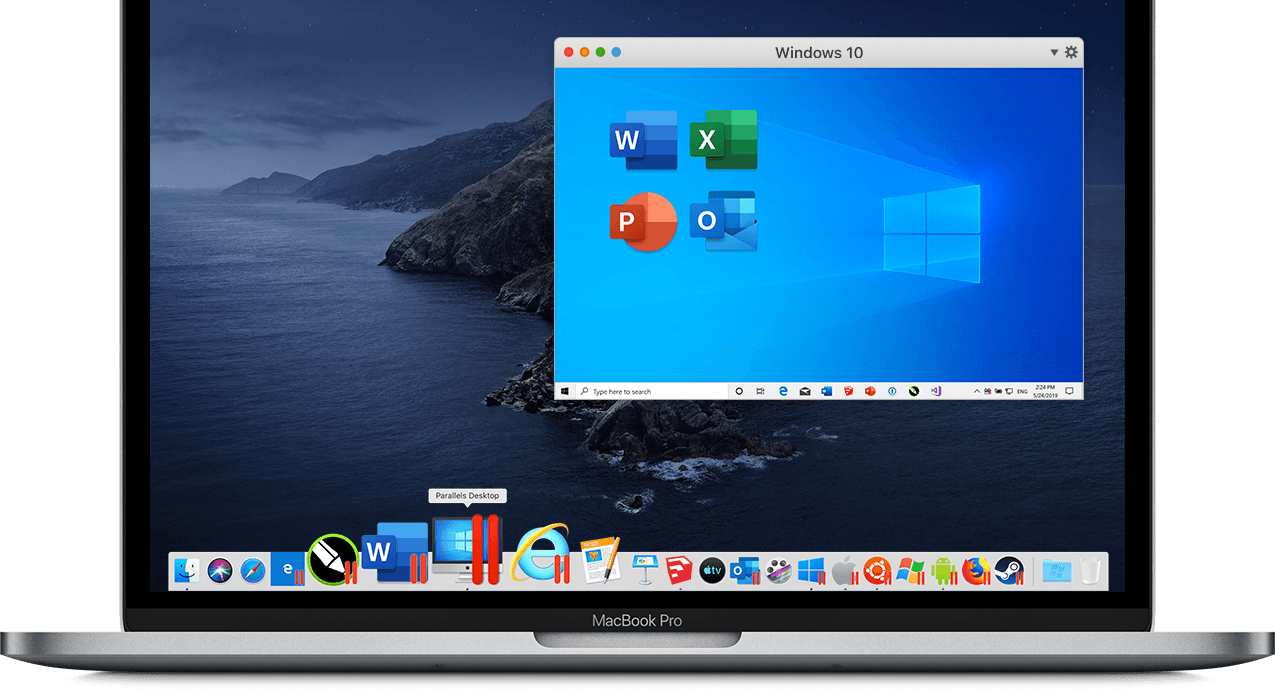This screenshot has width=1275, height=692.
Task: Open 1Password from the Windows taskbar
Action: pos(892,390)
